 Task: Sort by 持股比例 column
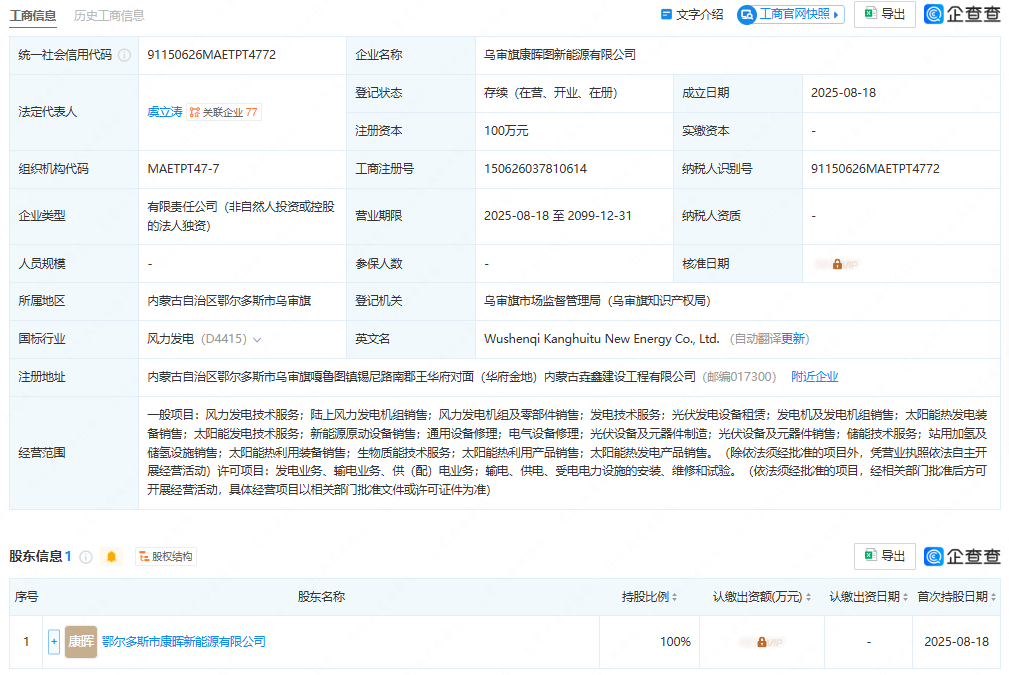click(x=650, y=597)
